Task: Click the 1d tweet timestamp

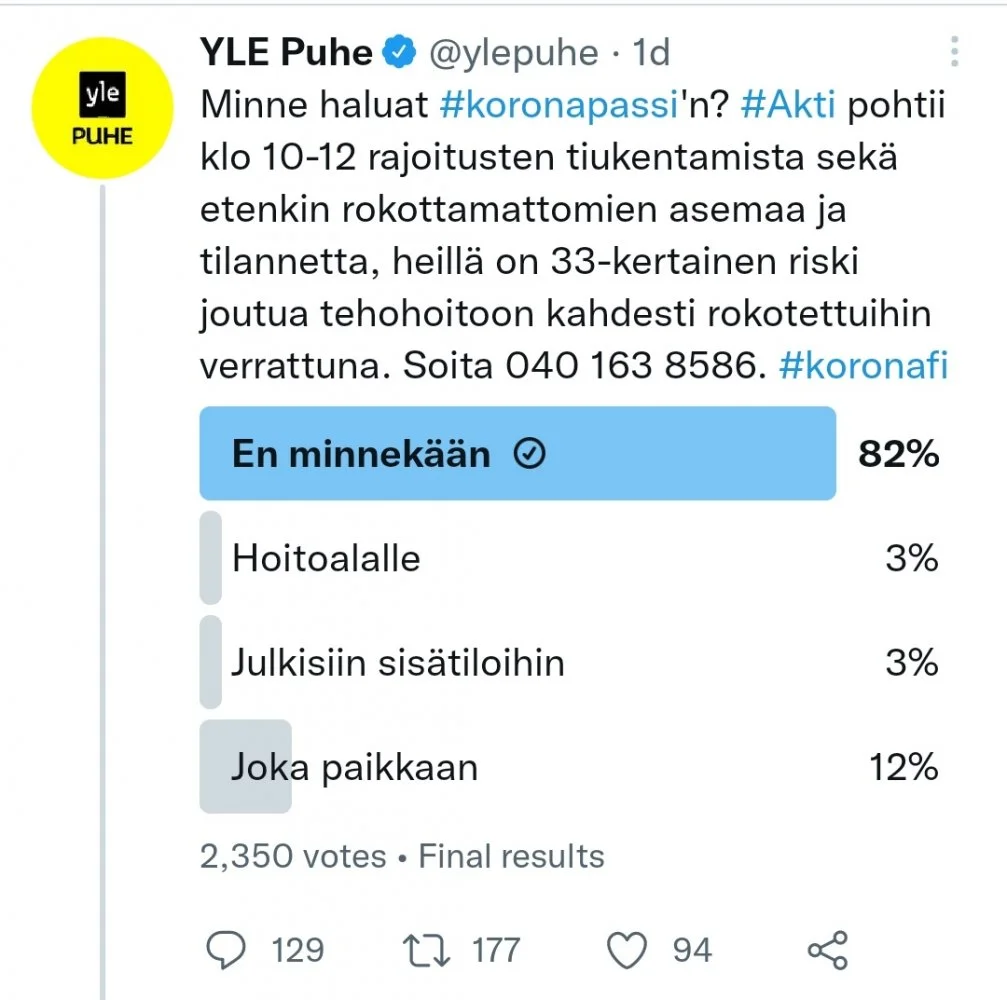Action: (x=651, y=52)
